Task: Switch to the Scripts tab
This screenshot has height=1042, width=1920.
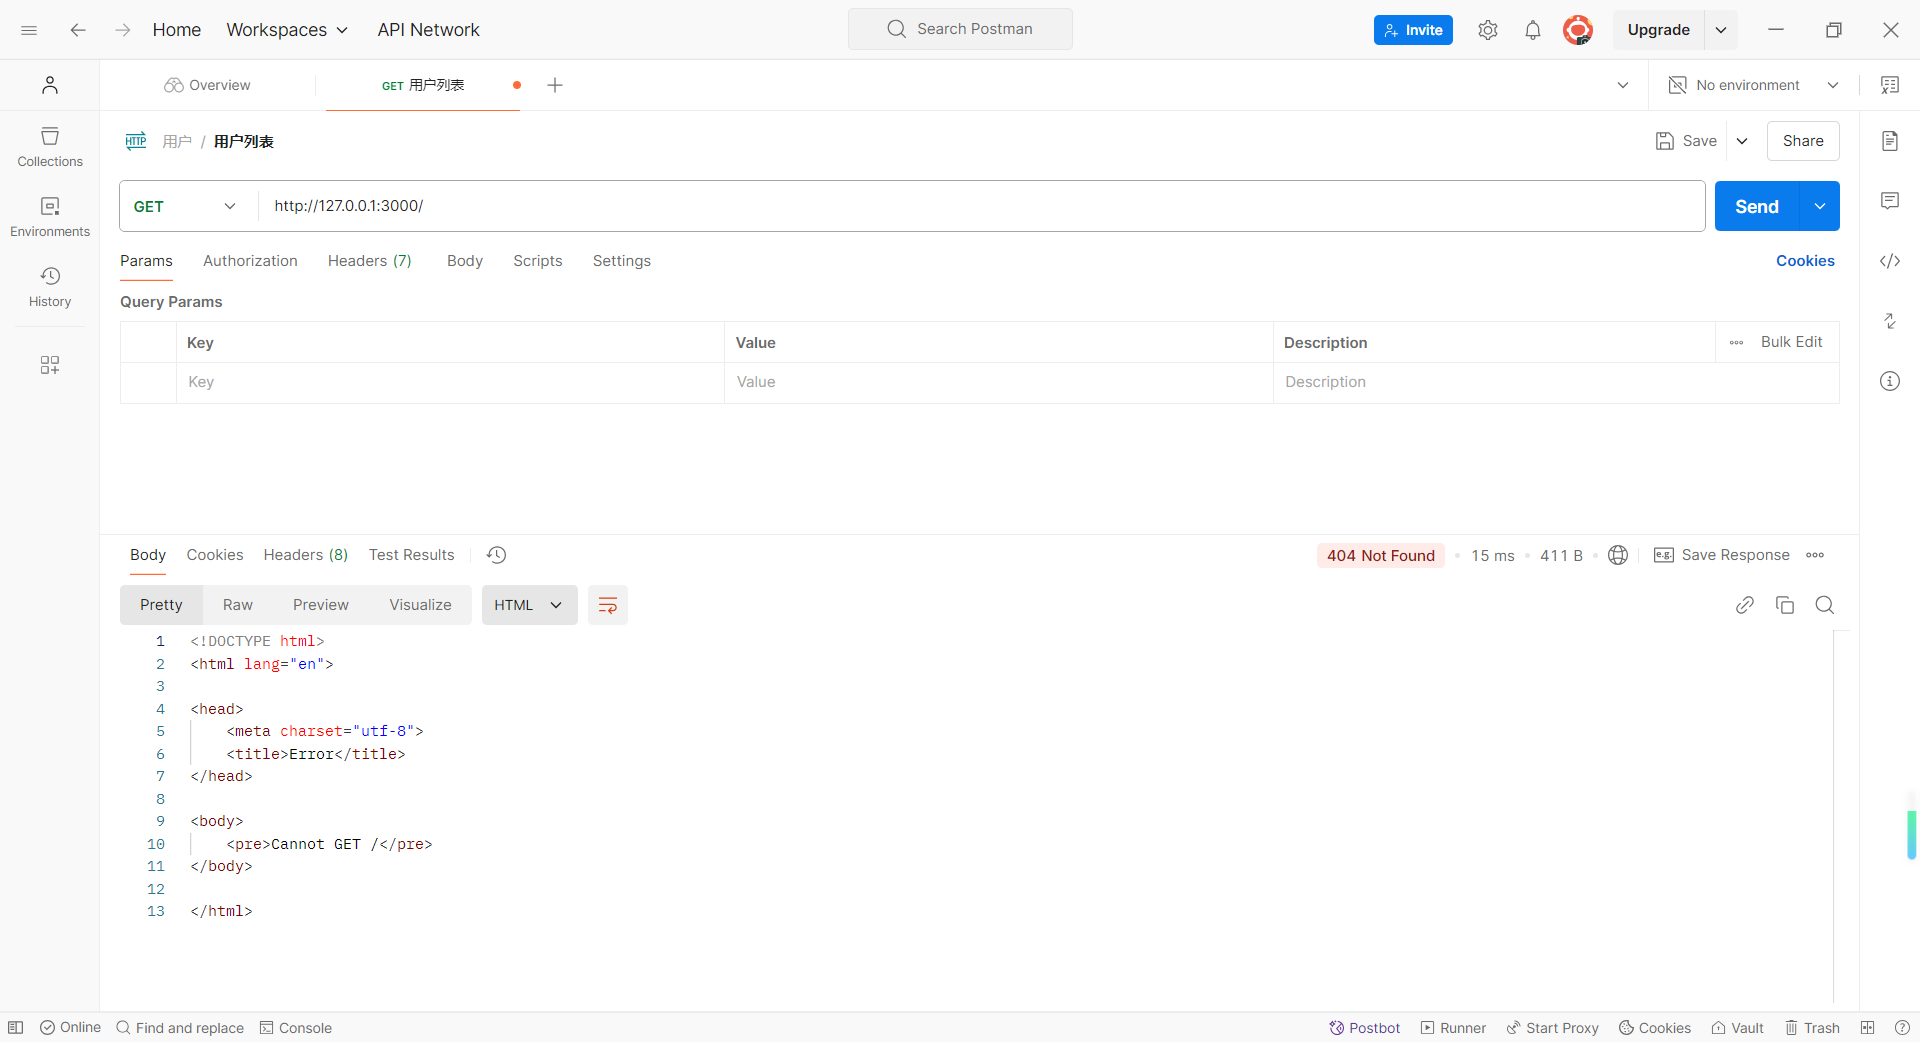Action: click(538, 261)
